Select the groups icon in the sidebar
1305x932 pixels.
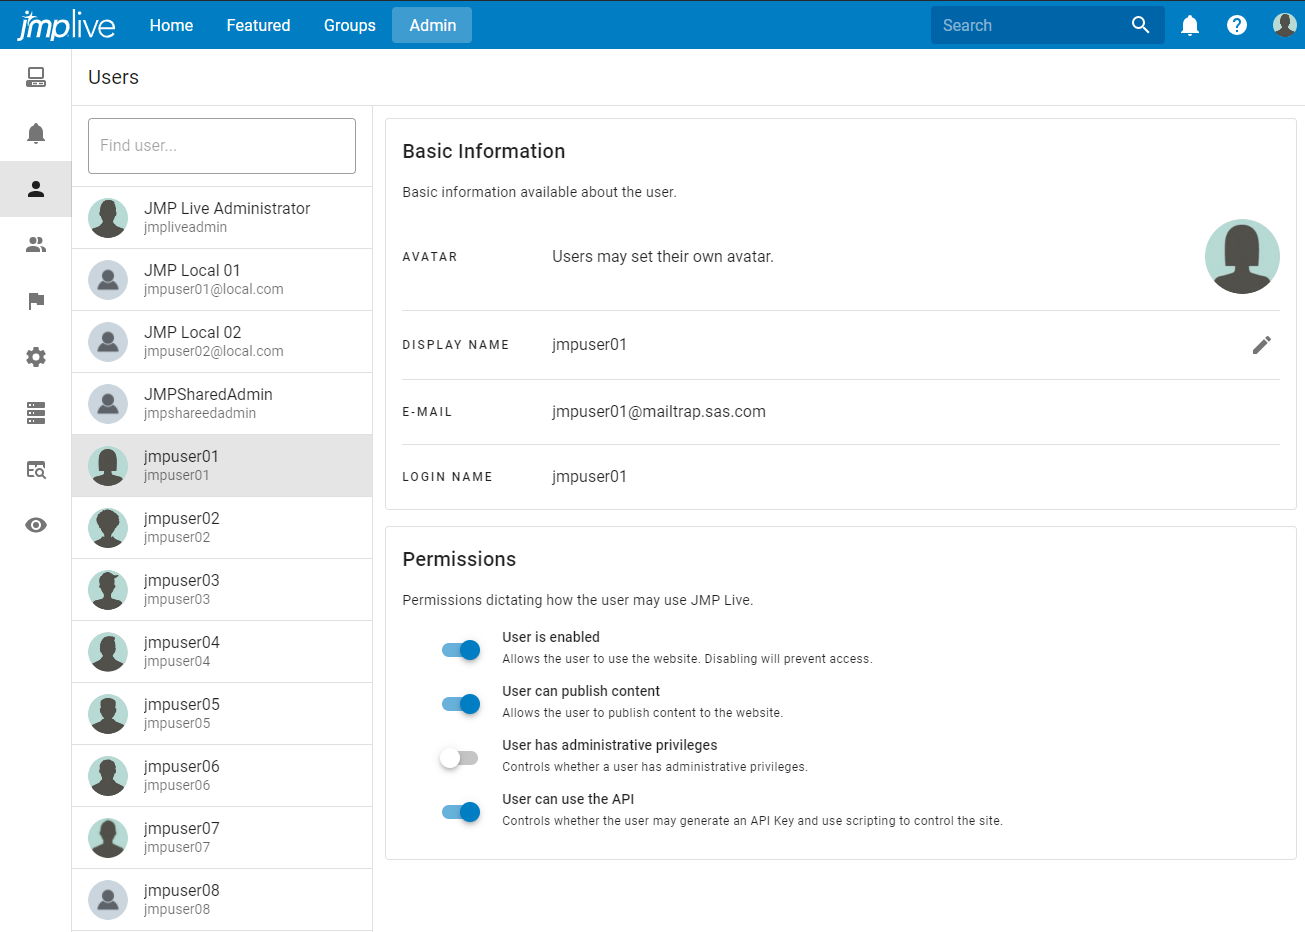[36, 244]
